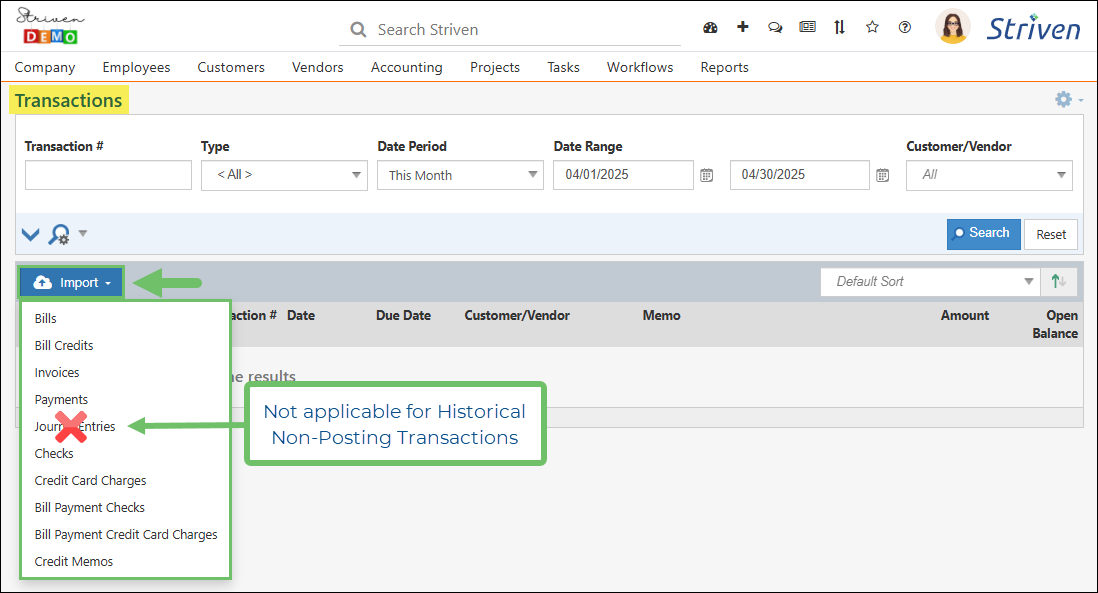1098x593 pixels.
Task: Click the plus quick-add icon
Action: [742, 27]
